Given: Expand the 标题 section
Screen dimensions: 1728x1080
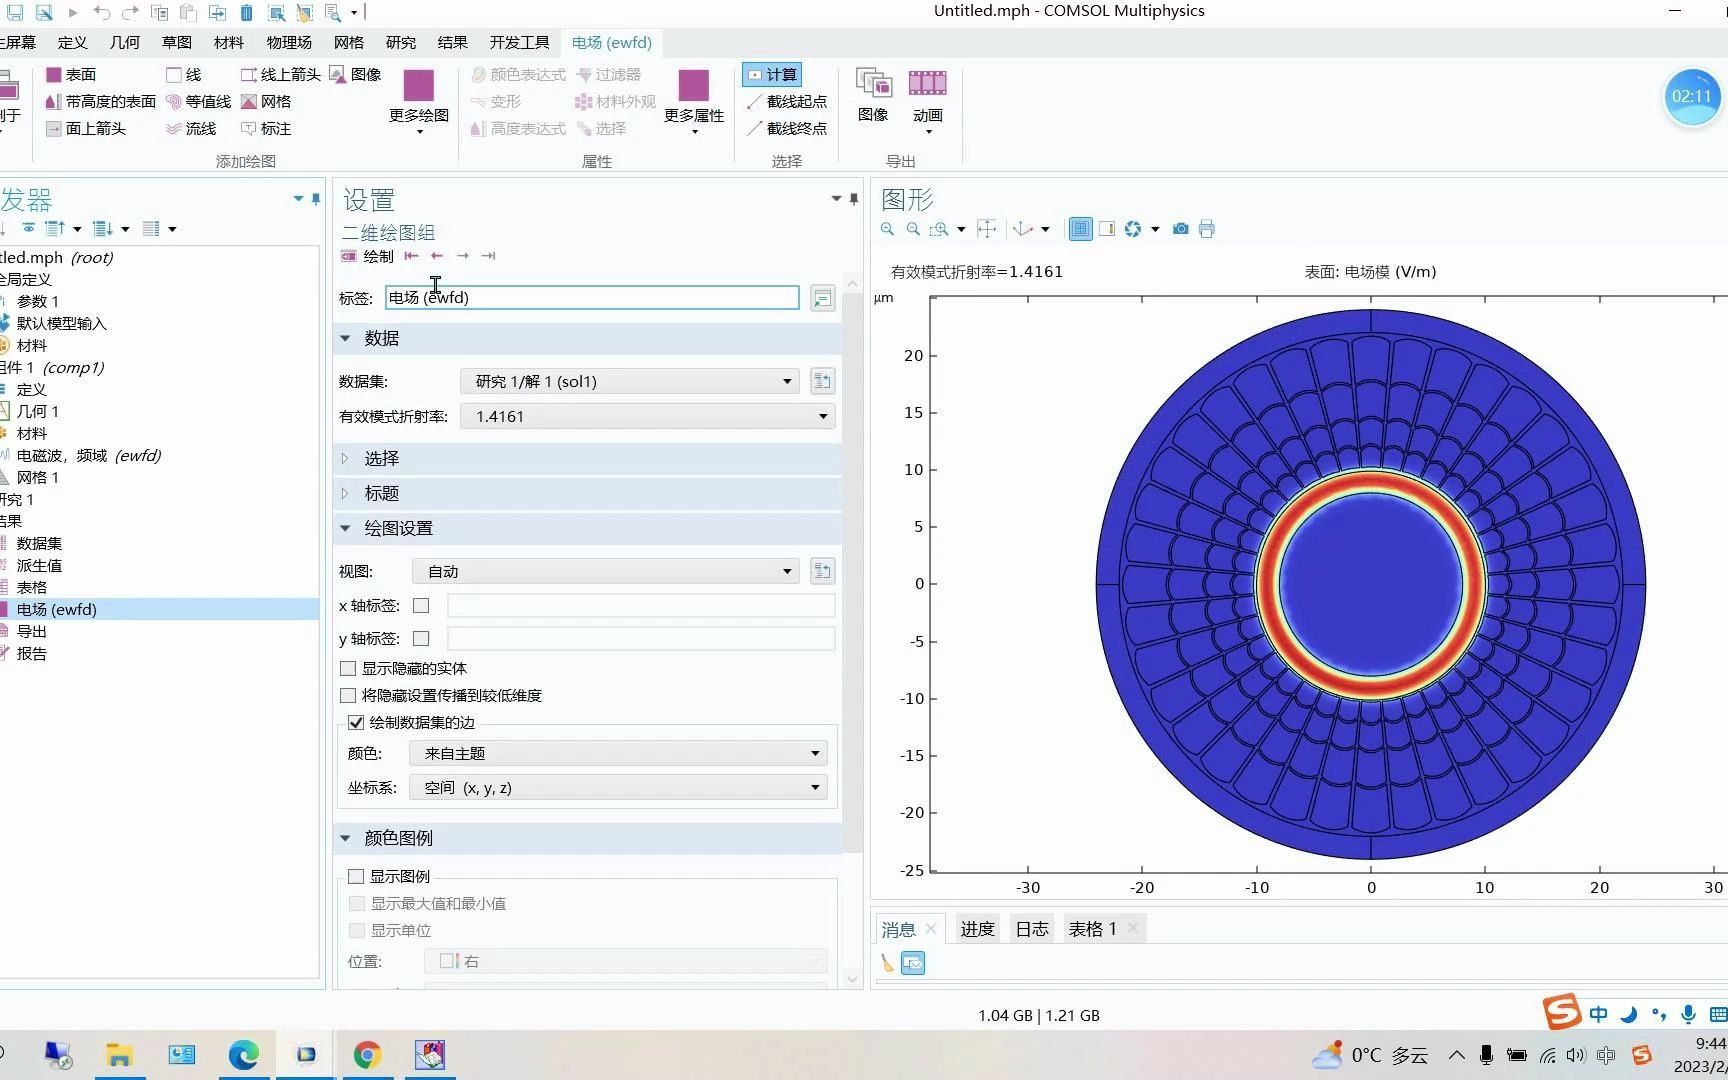Looking at the screenshot, I should [587, 494].
